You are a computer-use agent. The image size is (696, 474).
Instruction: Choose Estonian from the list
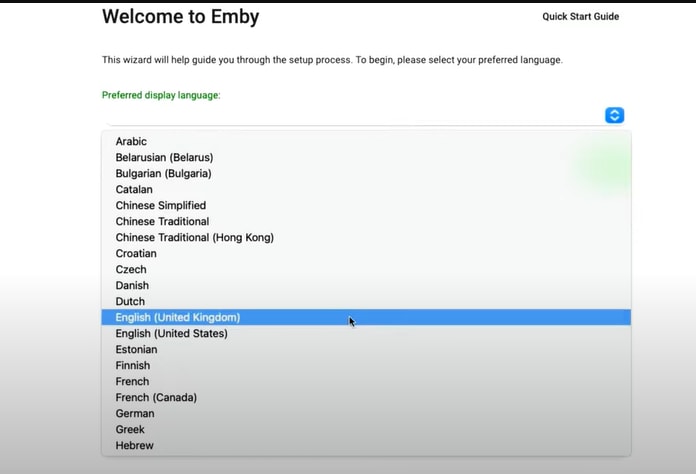[366, 349]
